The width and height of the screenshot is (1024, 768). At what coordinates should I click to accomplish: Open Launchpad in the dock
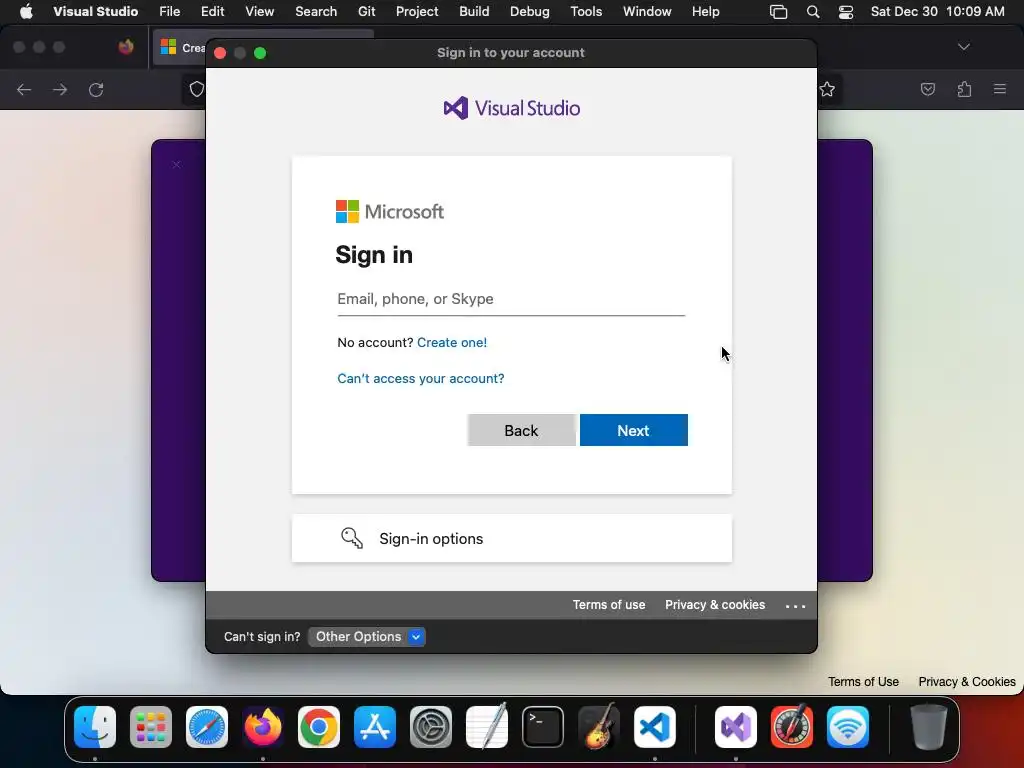[151, 727]
